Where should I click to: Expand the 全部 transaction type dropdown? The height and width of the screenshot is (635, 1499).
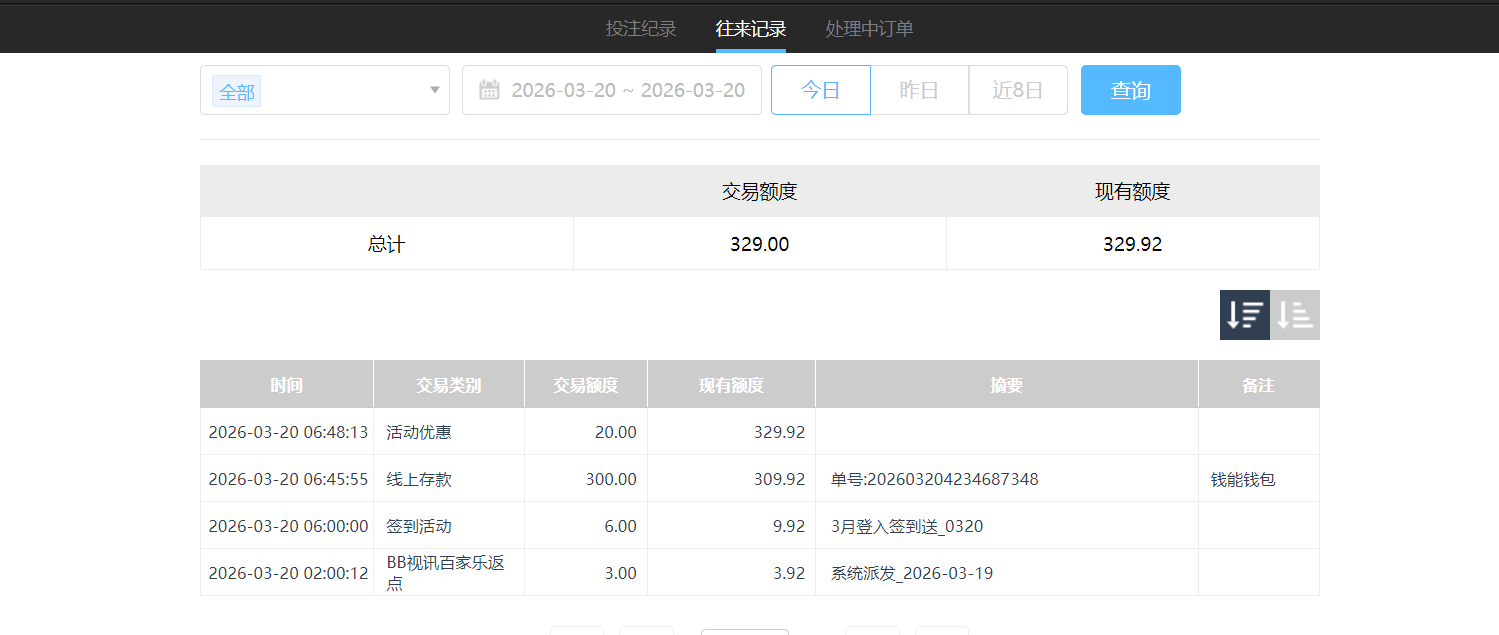coord(324,90)
